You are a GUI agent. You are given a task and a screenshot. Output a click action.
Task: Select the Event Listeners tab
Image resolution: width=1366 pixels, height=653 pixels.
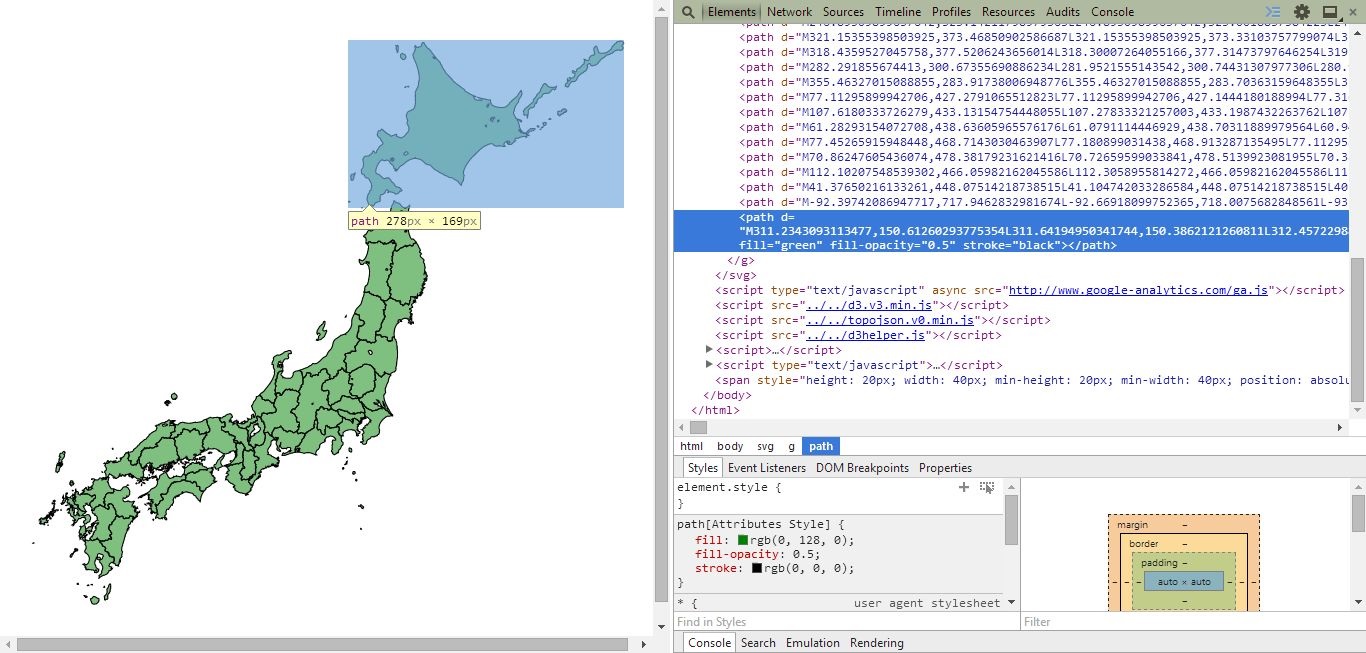tap(766, 468)
